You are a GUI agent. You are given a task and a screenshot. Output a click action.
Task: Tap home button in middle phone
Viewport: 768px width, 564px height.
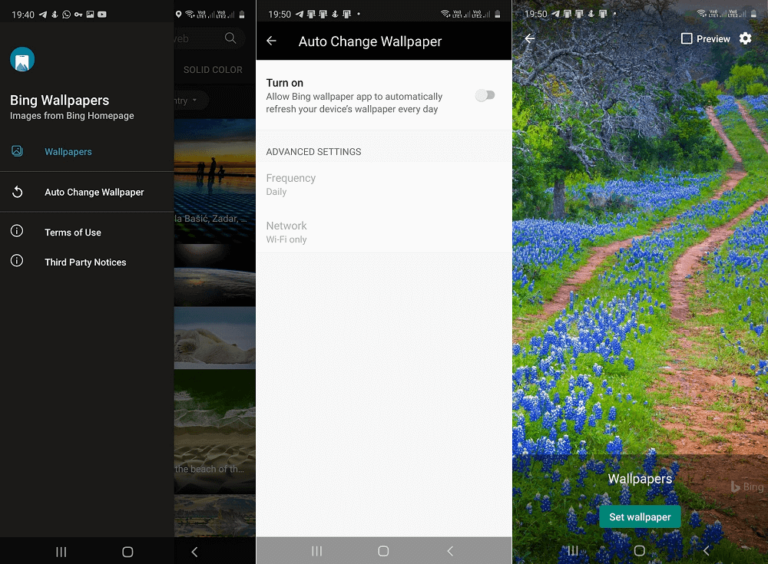tap(384, 551)
